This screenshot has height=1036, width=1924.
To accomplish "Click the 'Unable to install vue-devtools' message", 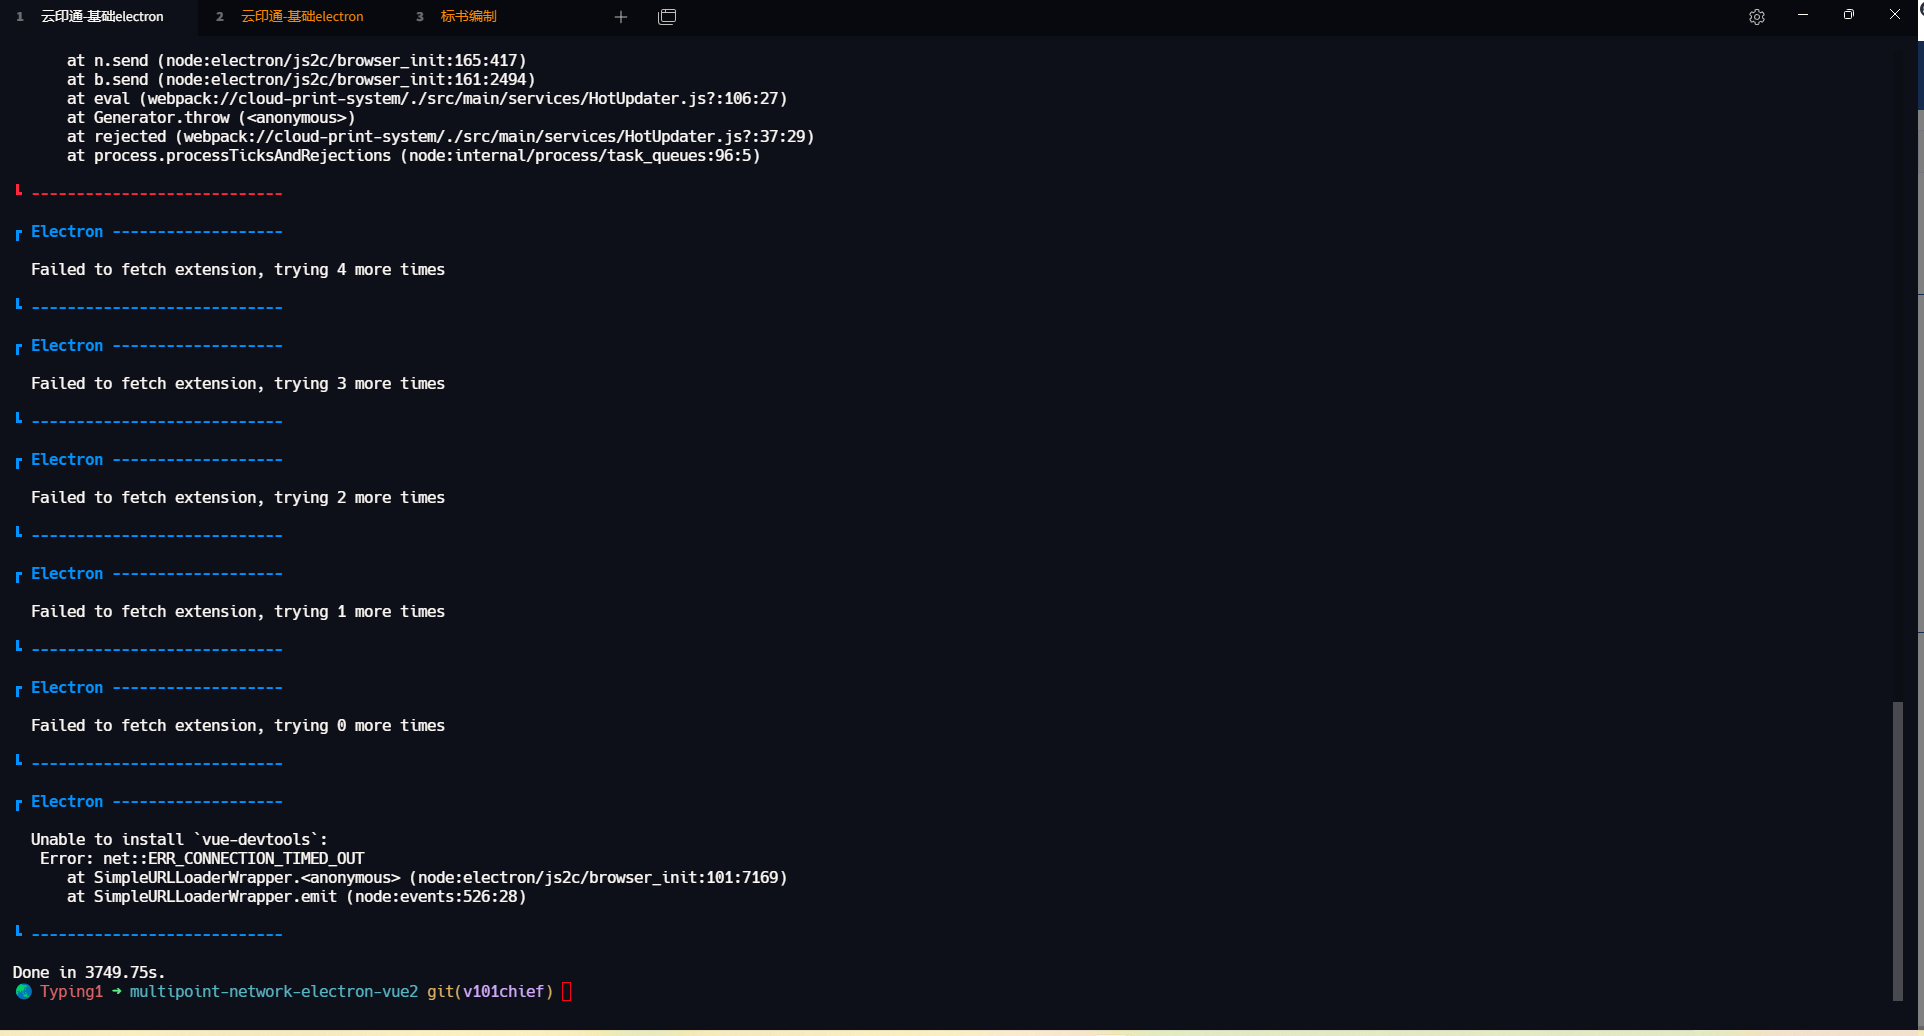I will 179,840.
